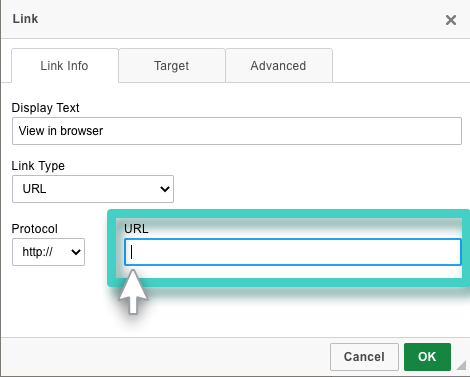Open the Advanced tab
This screenshot has width=470, height=377.
click(x=279, y=65)
